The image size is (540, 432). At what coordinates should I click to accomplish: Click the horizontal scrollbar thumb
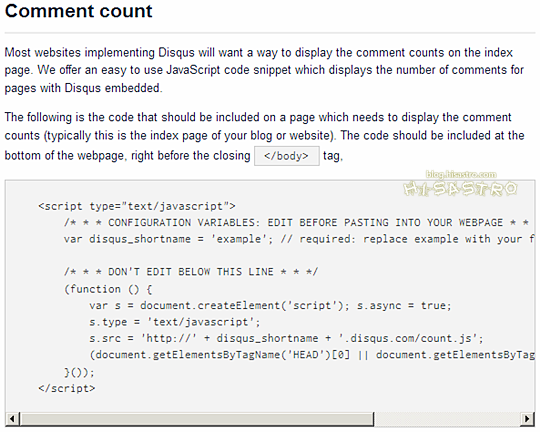click(x=197, y=419)
